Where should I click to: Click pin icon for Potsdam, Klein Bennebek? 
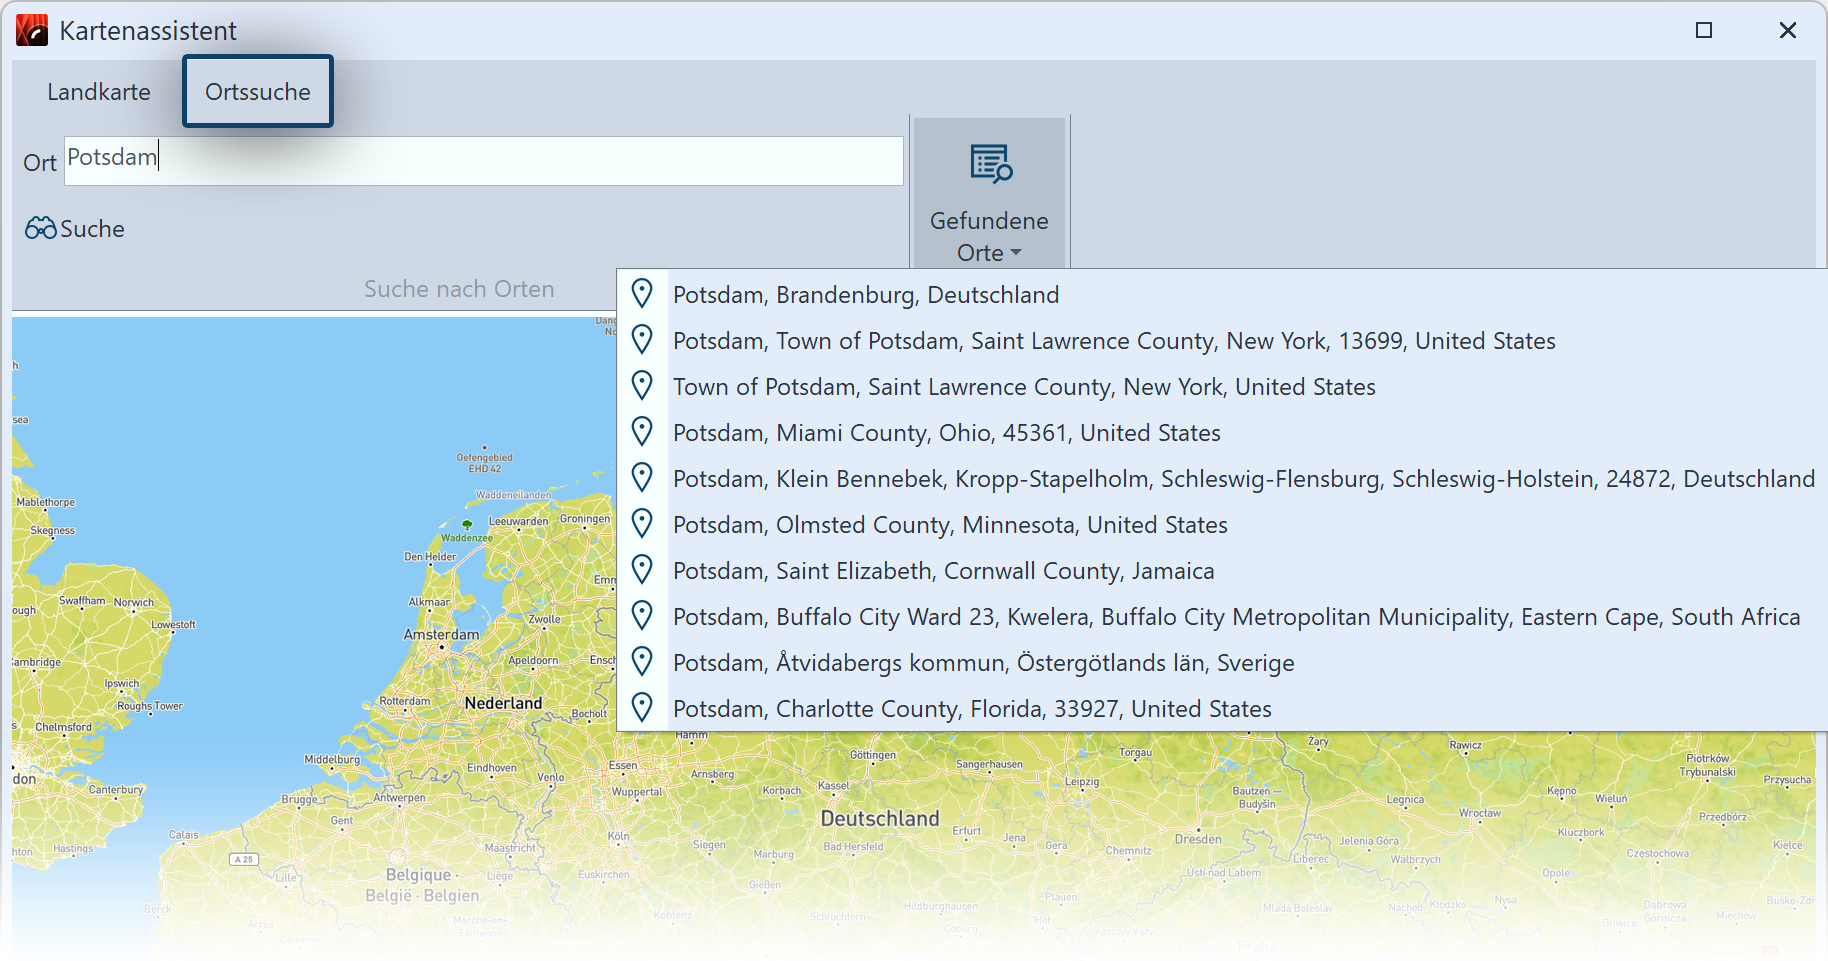(642, 478)
